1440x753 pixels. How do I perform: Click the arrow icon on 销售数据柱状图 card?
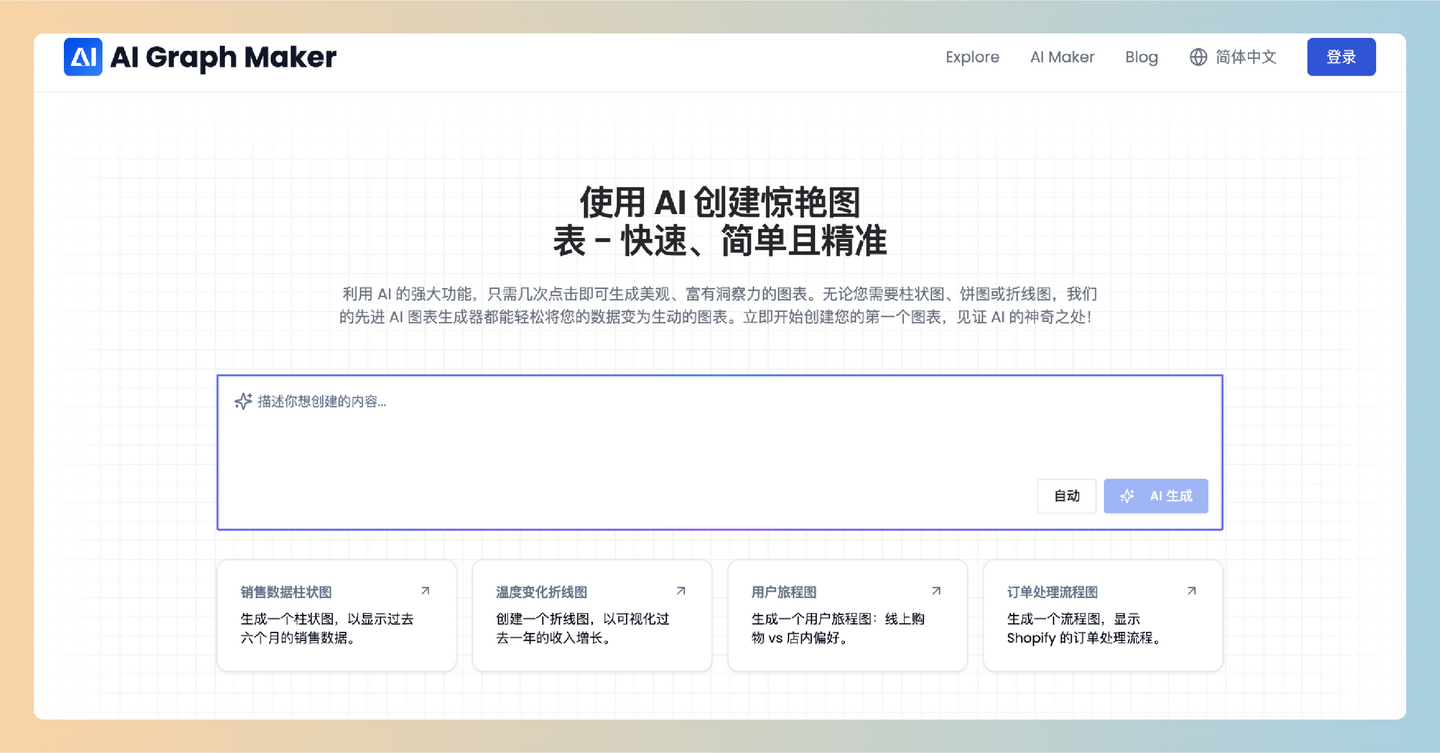click(424, 590)
